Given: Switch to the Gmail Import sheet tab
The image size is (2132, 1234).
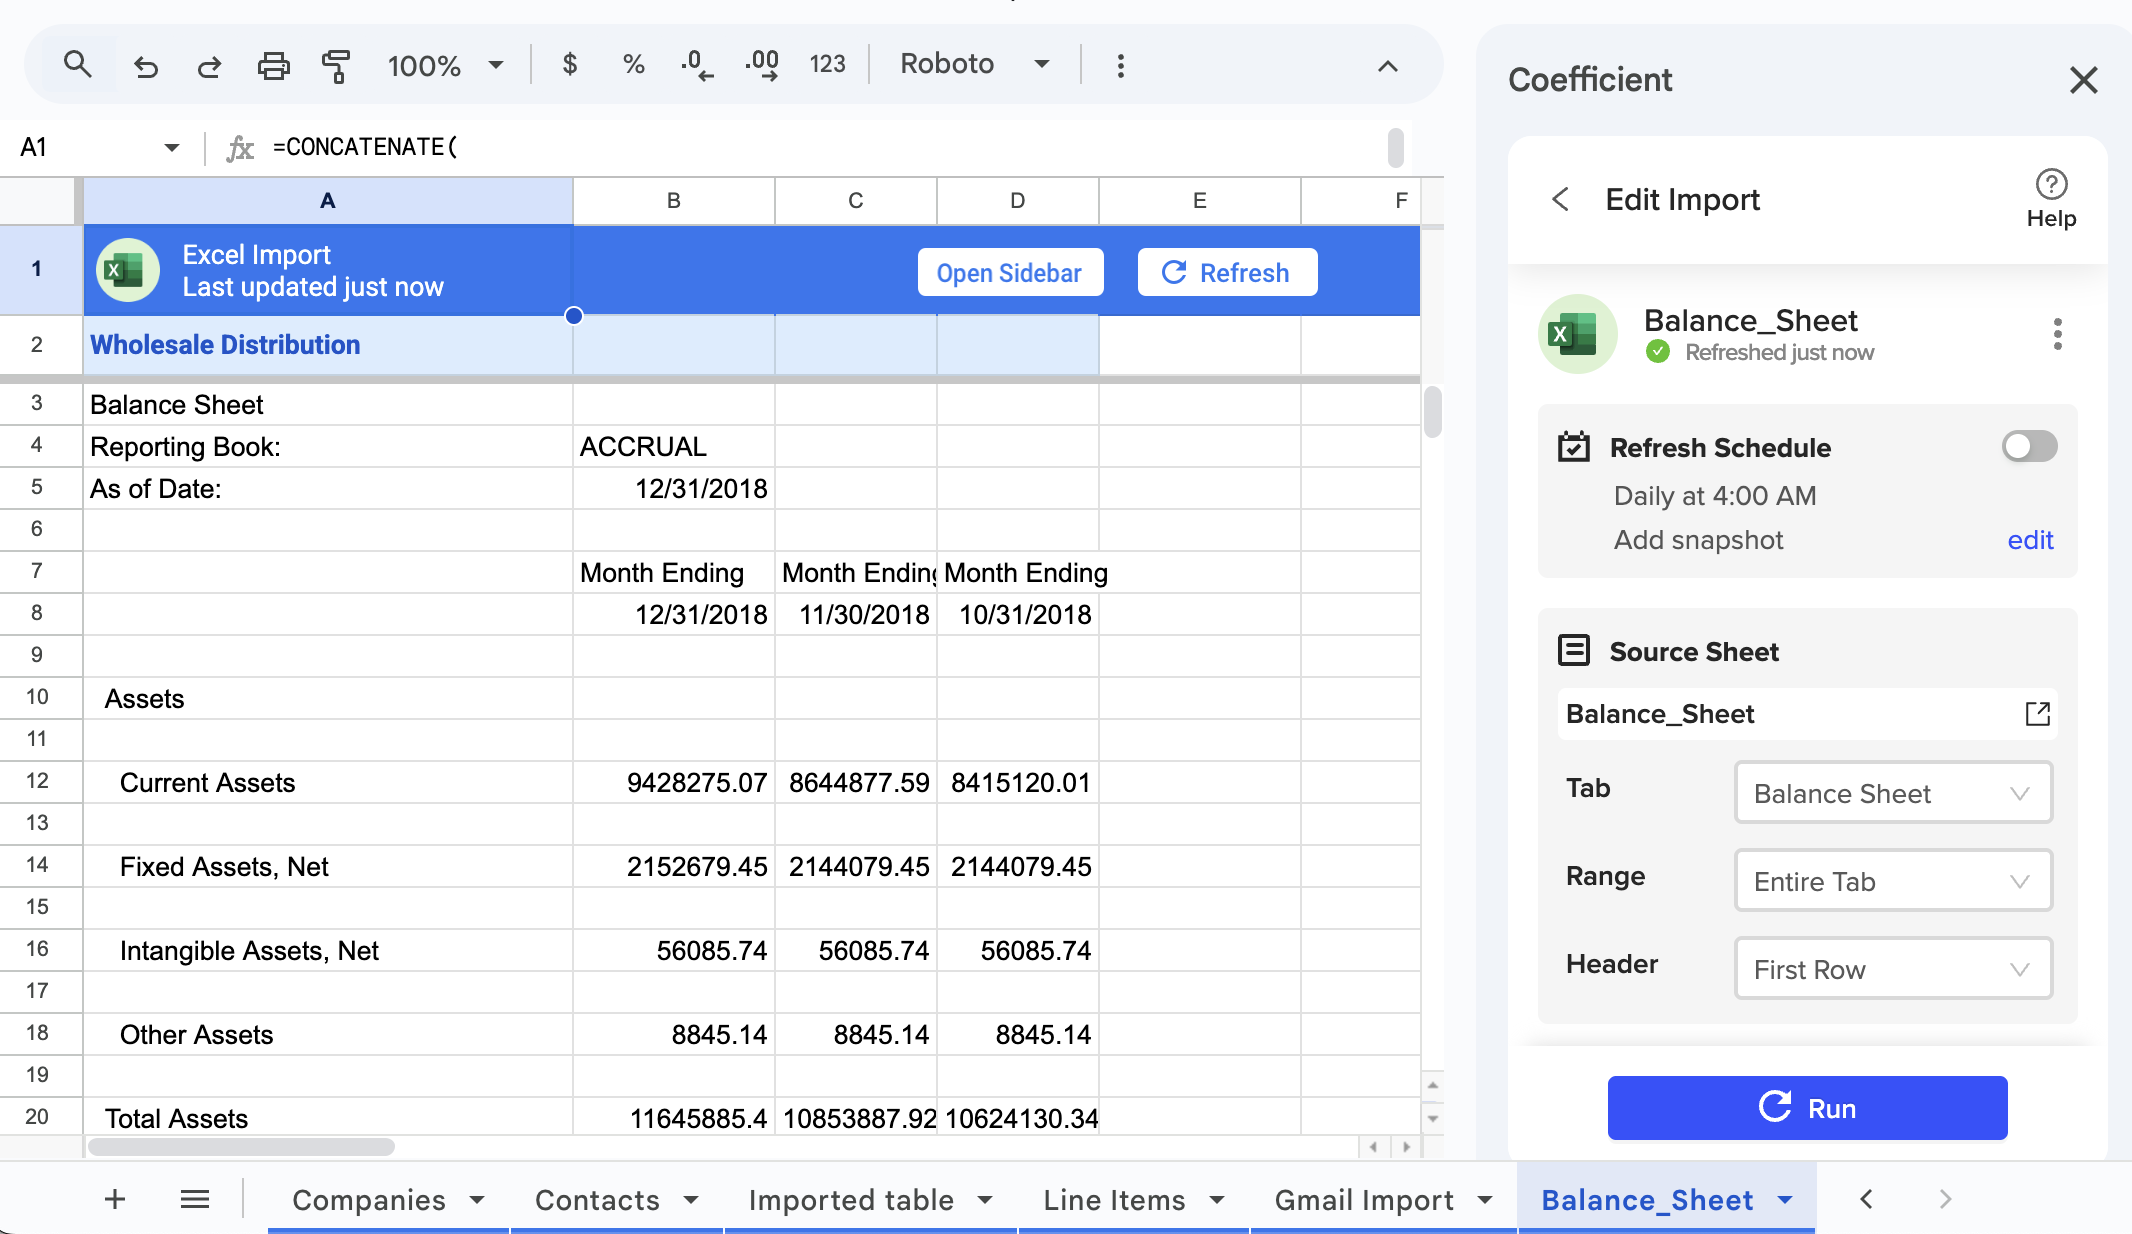Looking at the screenshot, I should coord(1363,1199).
